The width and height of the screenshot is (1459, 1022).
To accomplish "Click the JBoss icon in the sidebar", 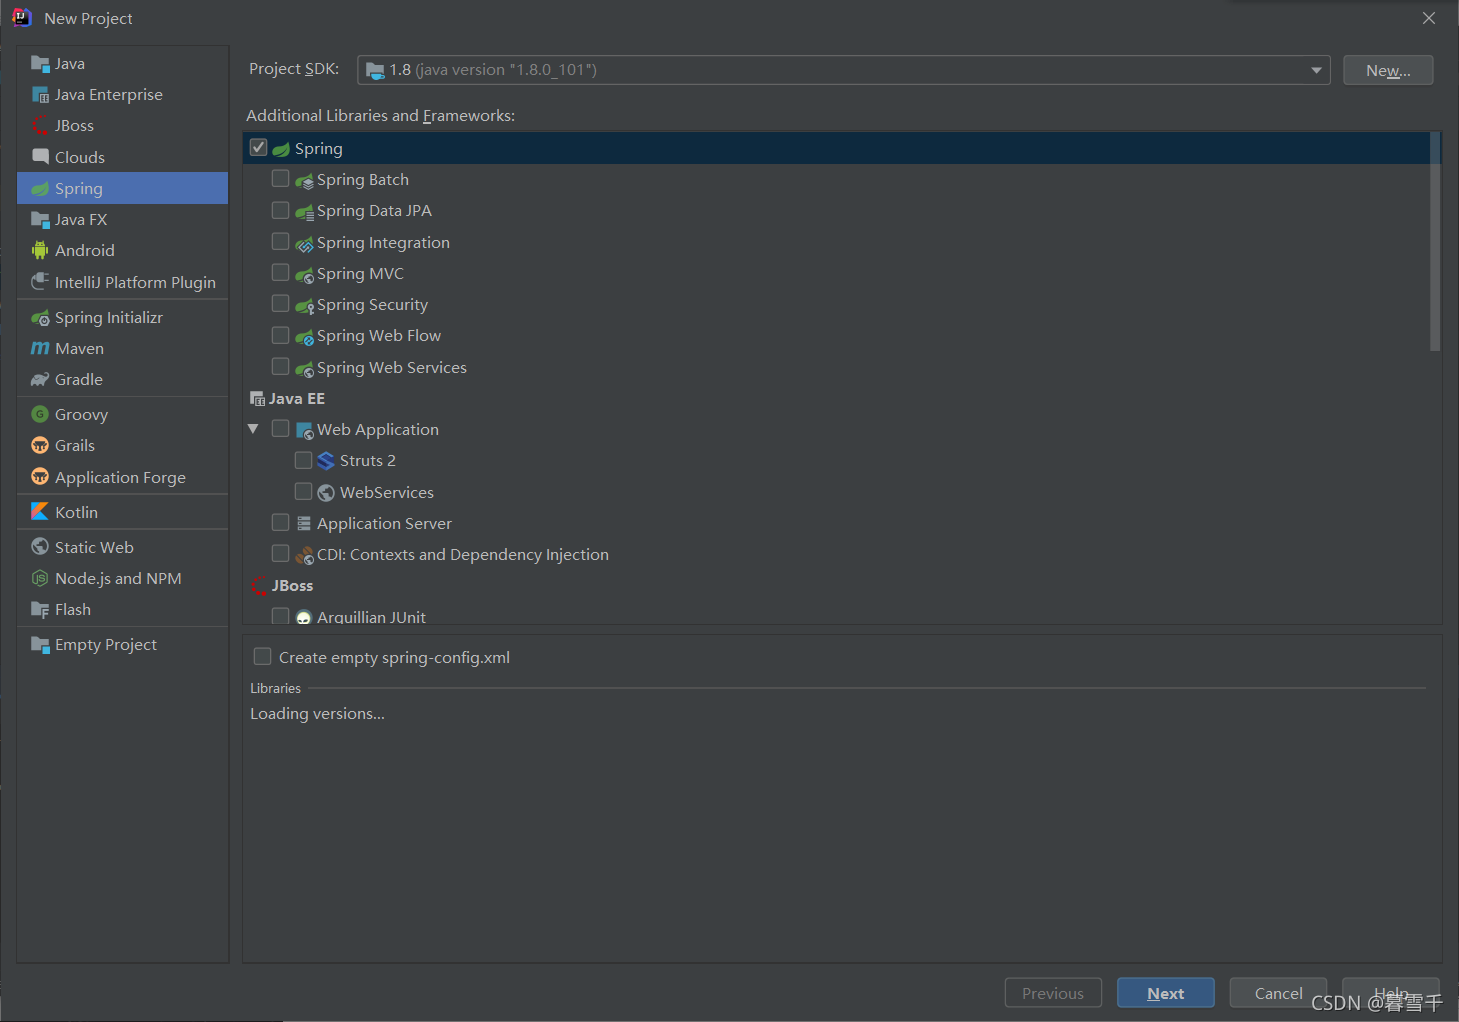I will [40, 126].
